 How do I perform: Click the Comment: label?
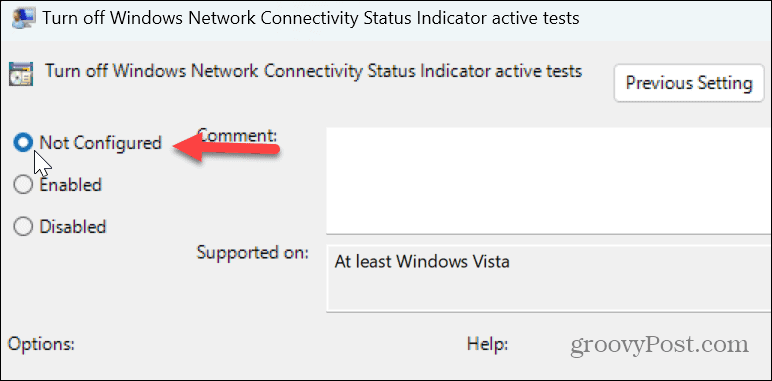pos(237,135)
